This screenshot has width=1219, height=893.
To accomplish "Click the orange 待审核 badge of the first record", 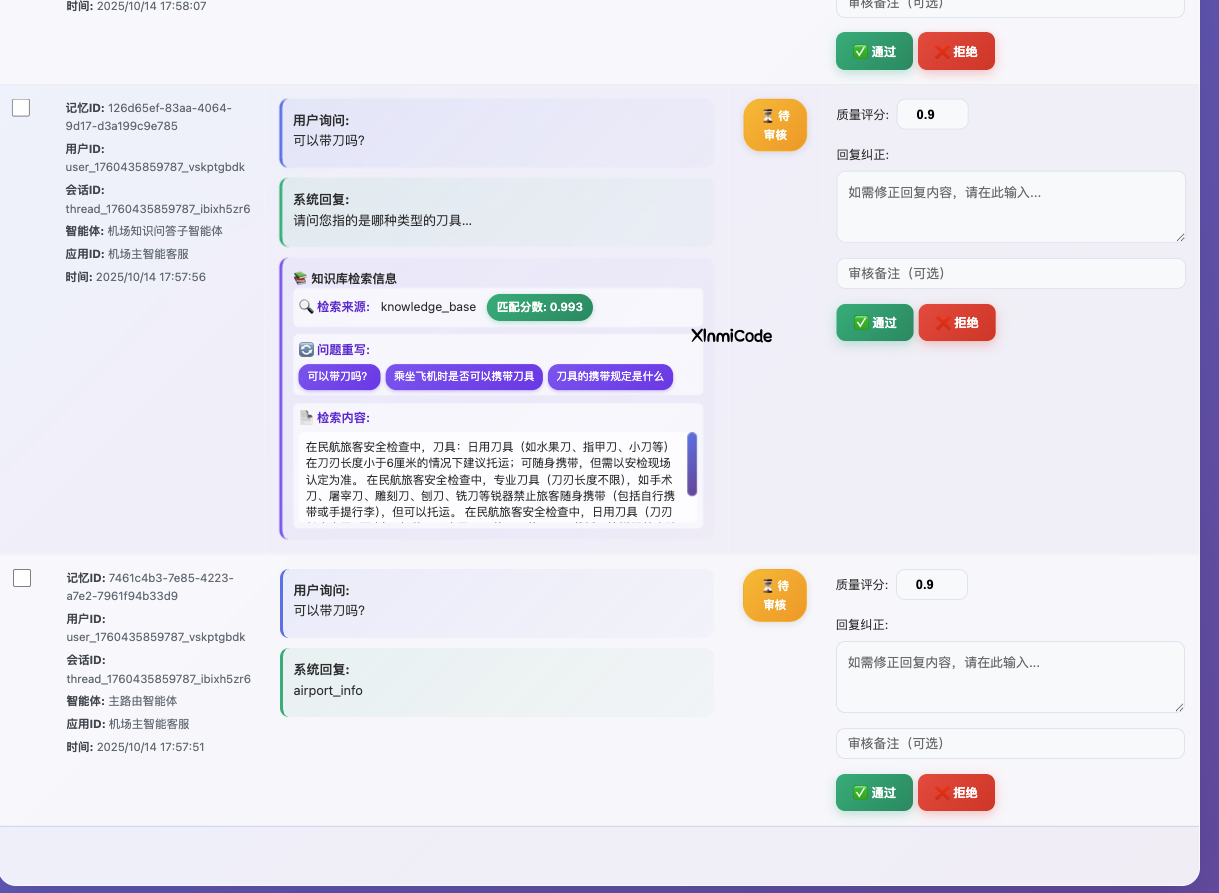I will pos(775,125).
